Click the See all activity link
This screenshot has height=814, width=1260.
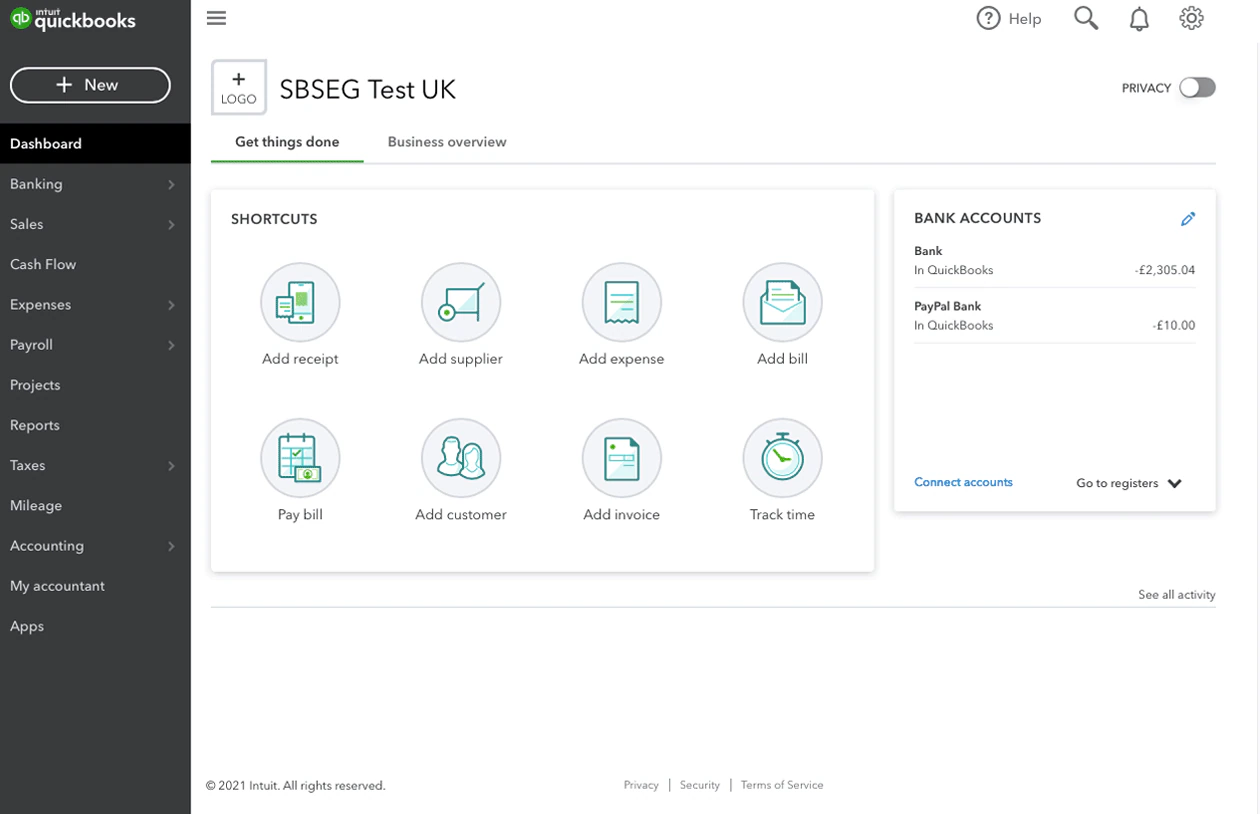click(1177, 594)
